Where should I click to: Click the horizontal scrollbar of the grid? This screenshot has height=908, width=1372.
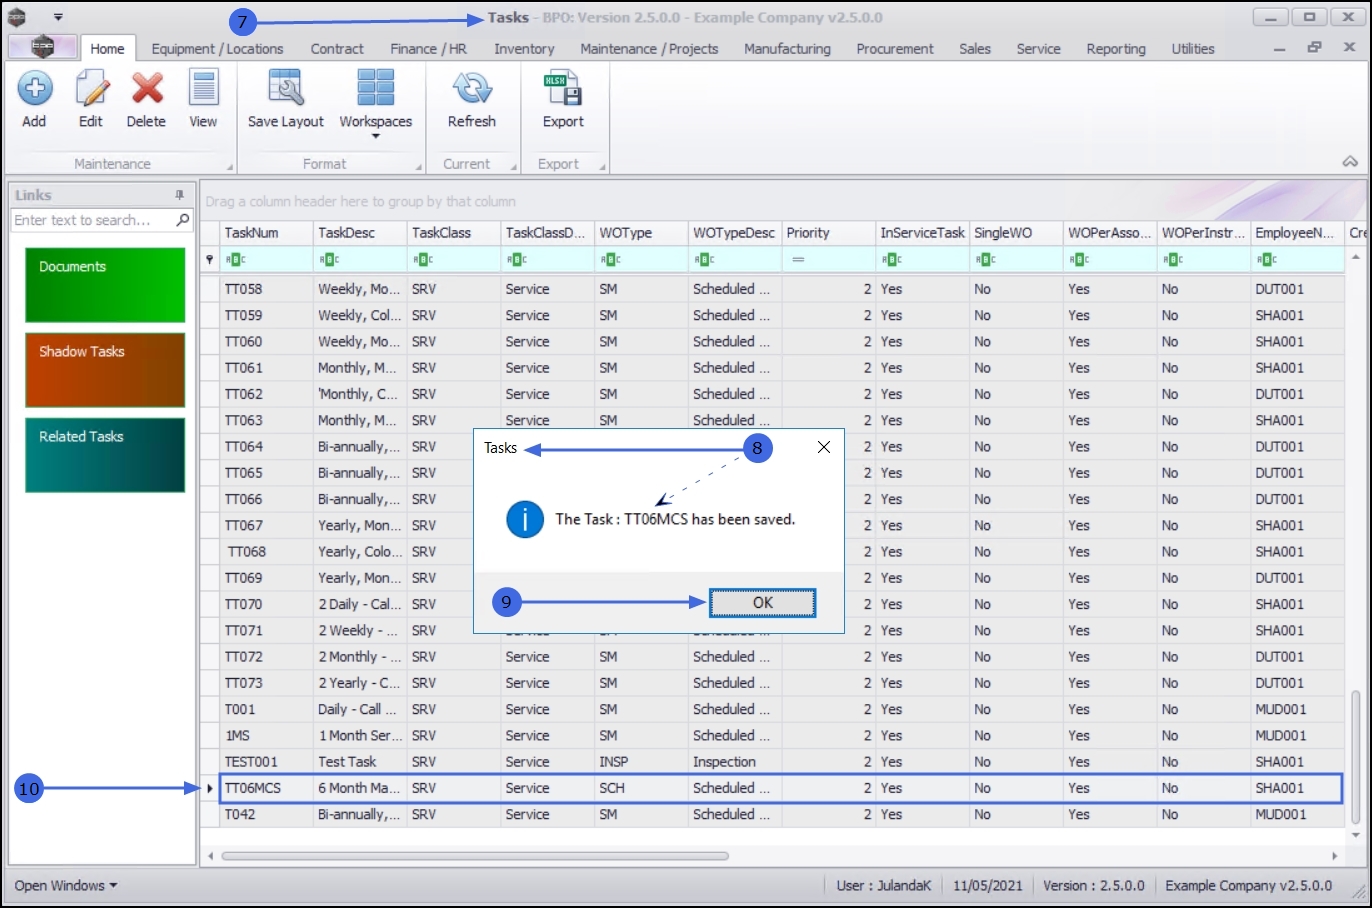coord(475,856)
